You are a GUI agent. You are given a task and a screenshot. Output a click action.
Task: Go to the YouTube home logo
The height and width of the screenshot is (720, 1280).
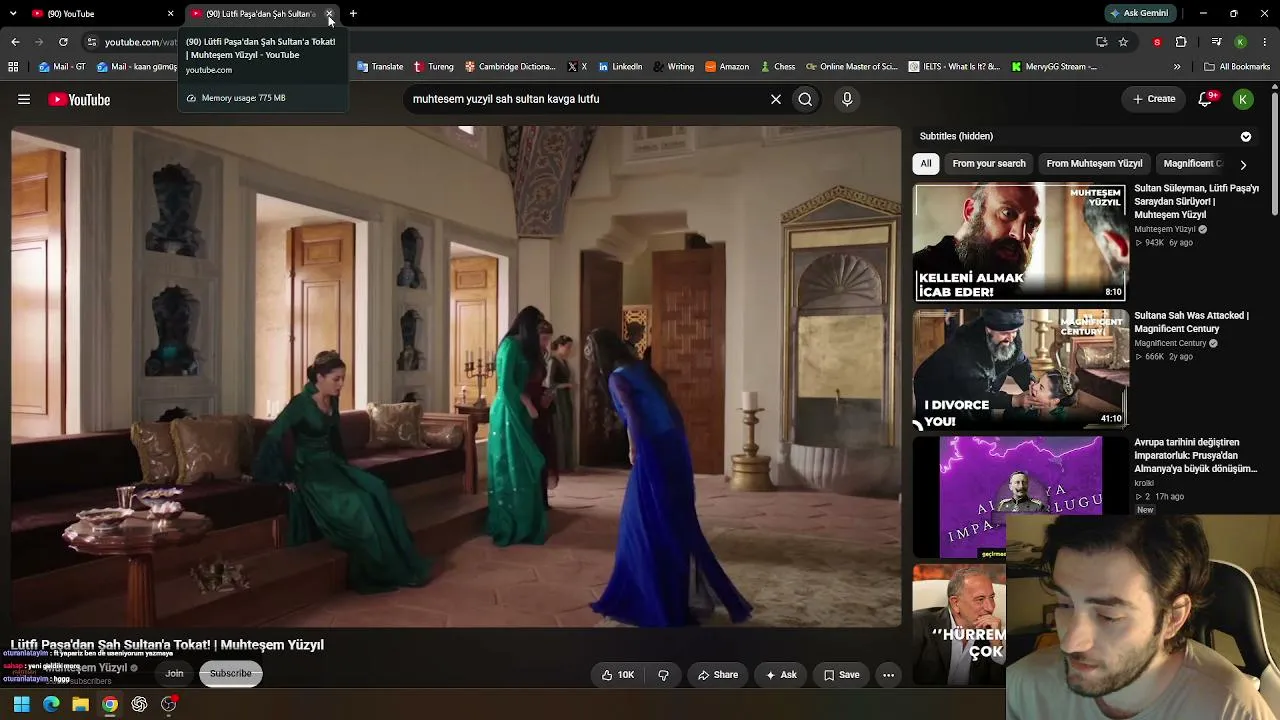79,99
